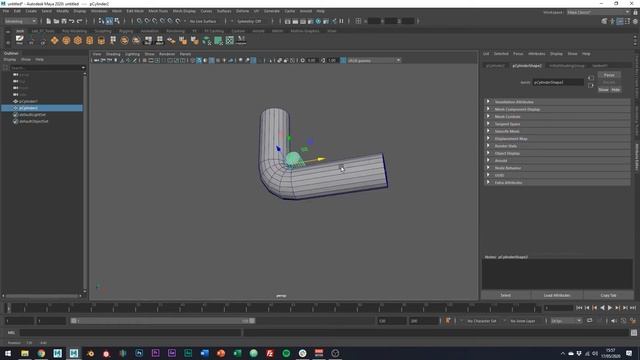Select pCylinder1 in the Outliner
The image size is (640, 360).
click(29, 101)
